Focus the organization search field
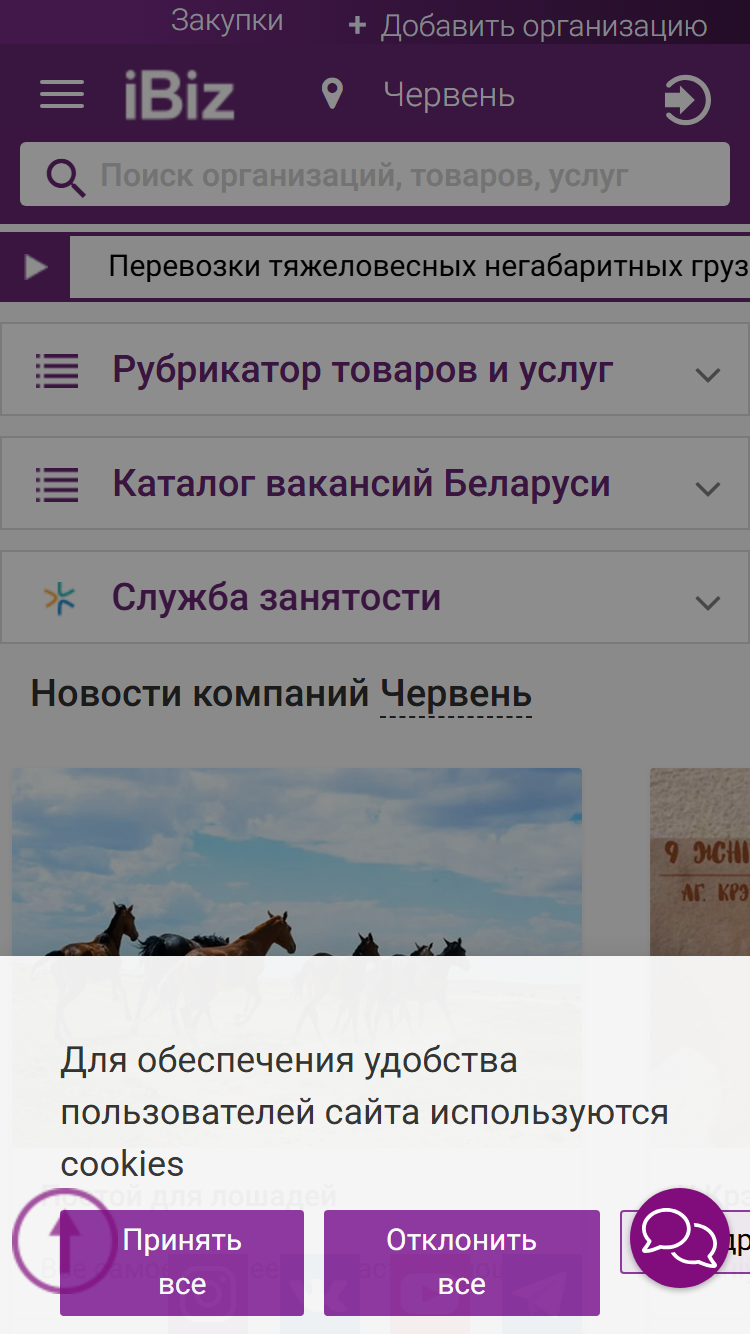Image resolution: width=750 pixels, height=1334 pixels. pyautogui.click(x=375, y=174)
